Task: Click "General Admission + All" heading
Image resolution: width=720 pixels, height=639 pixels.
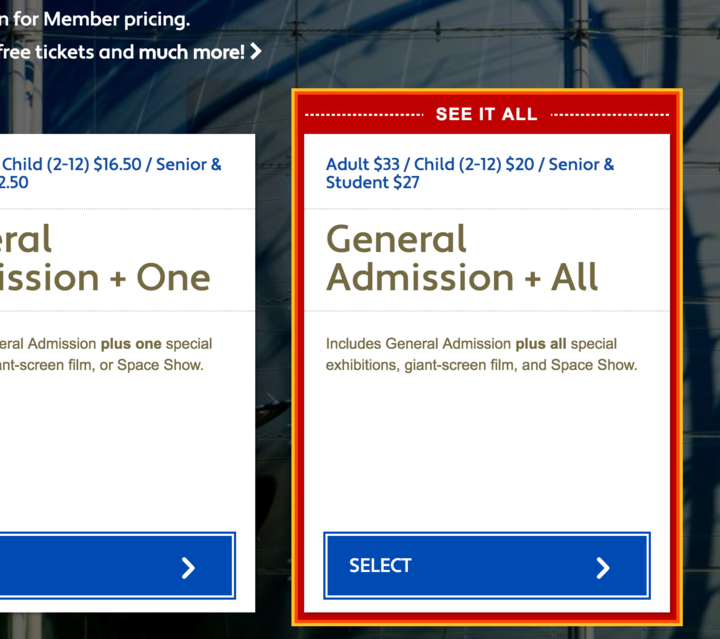Action: click(x=461, y=258)
